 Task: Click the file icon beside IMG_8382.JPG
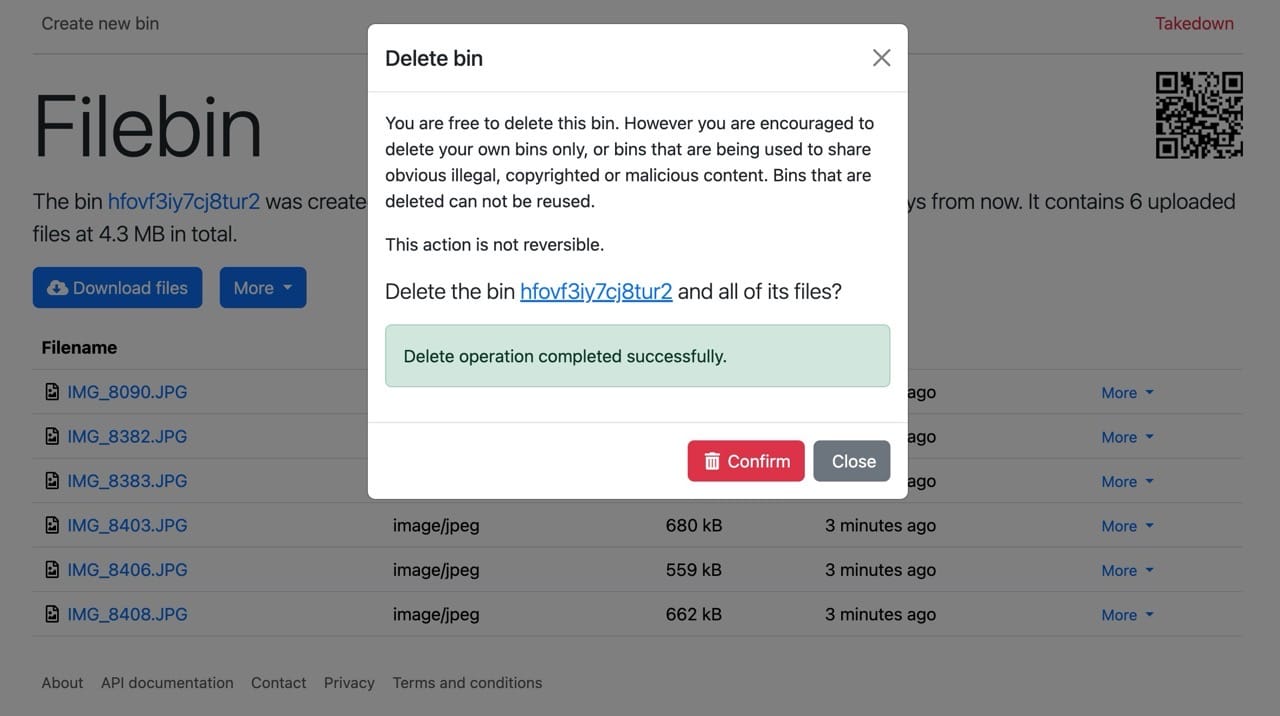coord(52,436)
